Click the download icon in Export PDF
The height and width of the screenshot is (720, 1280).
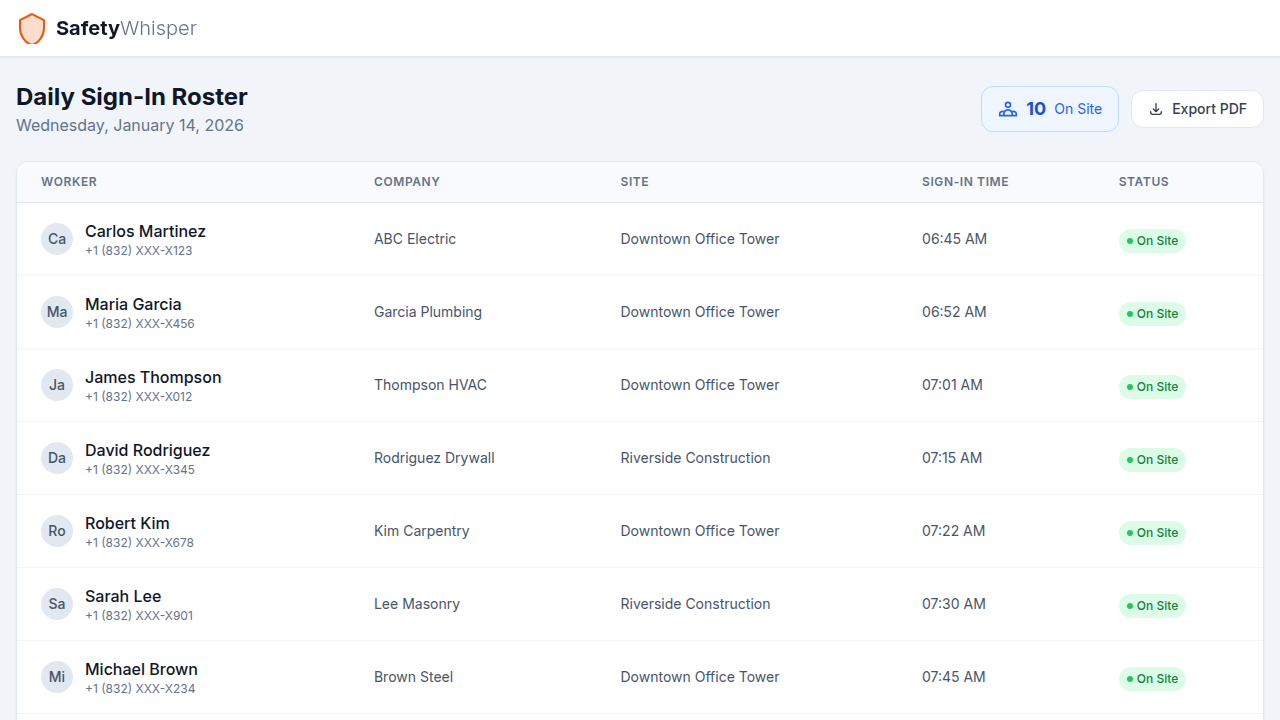coord(1156,109)
